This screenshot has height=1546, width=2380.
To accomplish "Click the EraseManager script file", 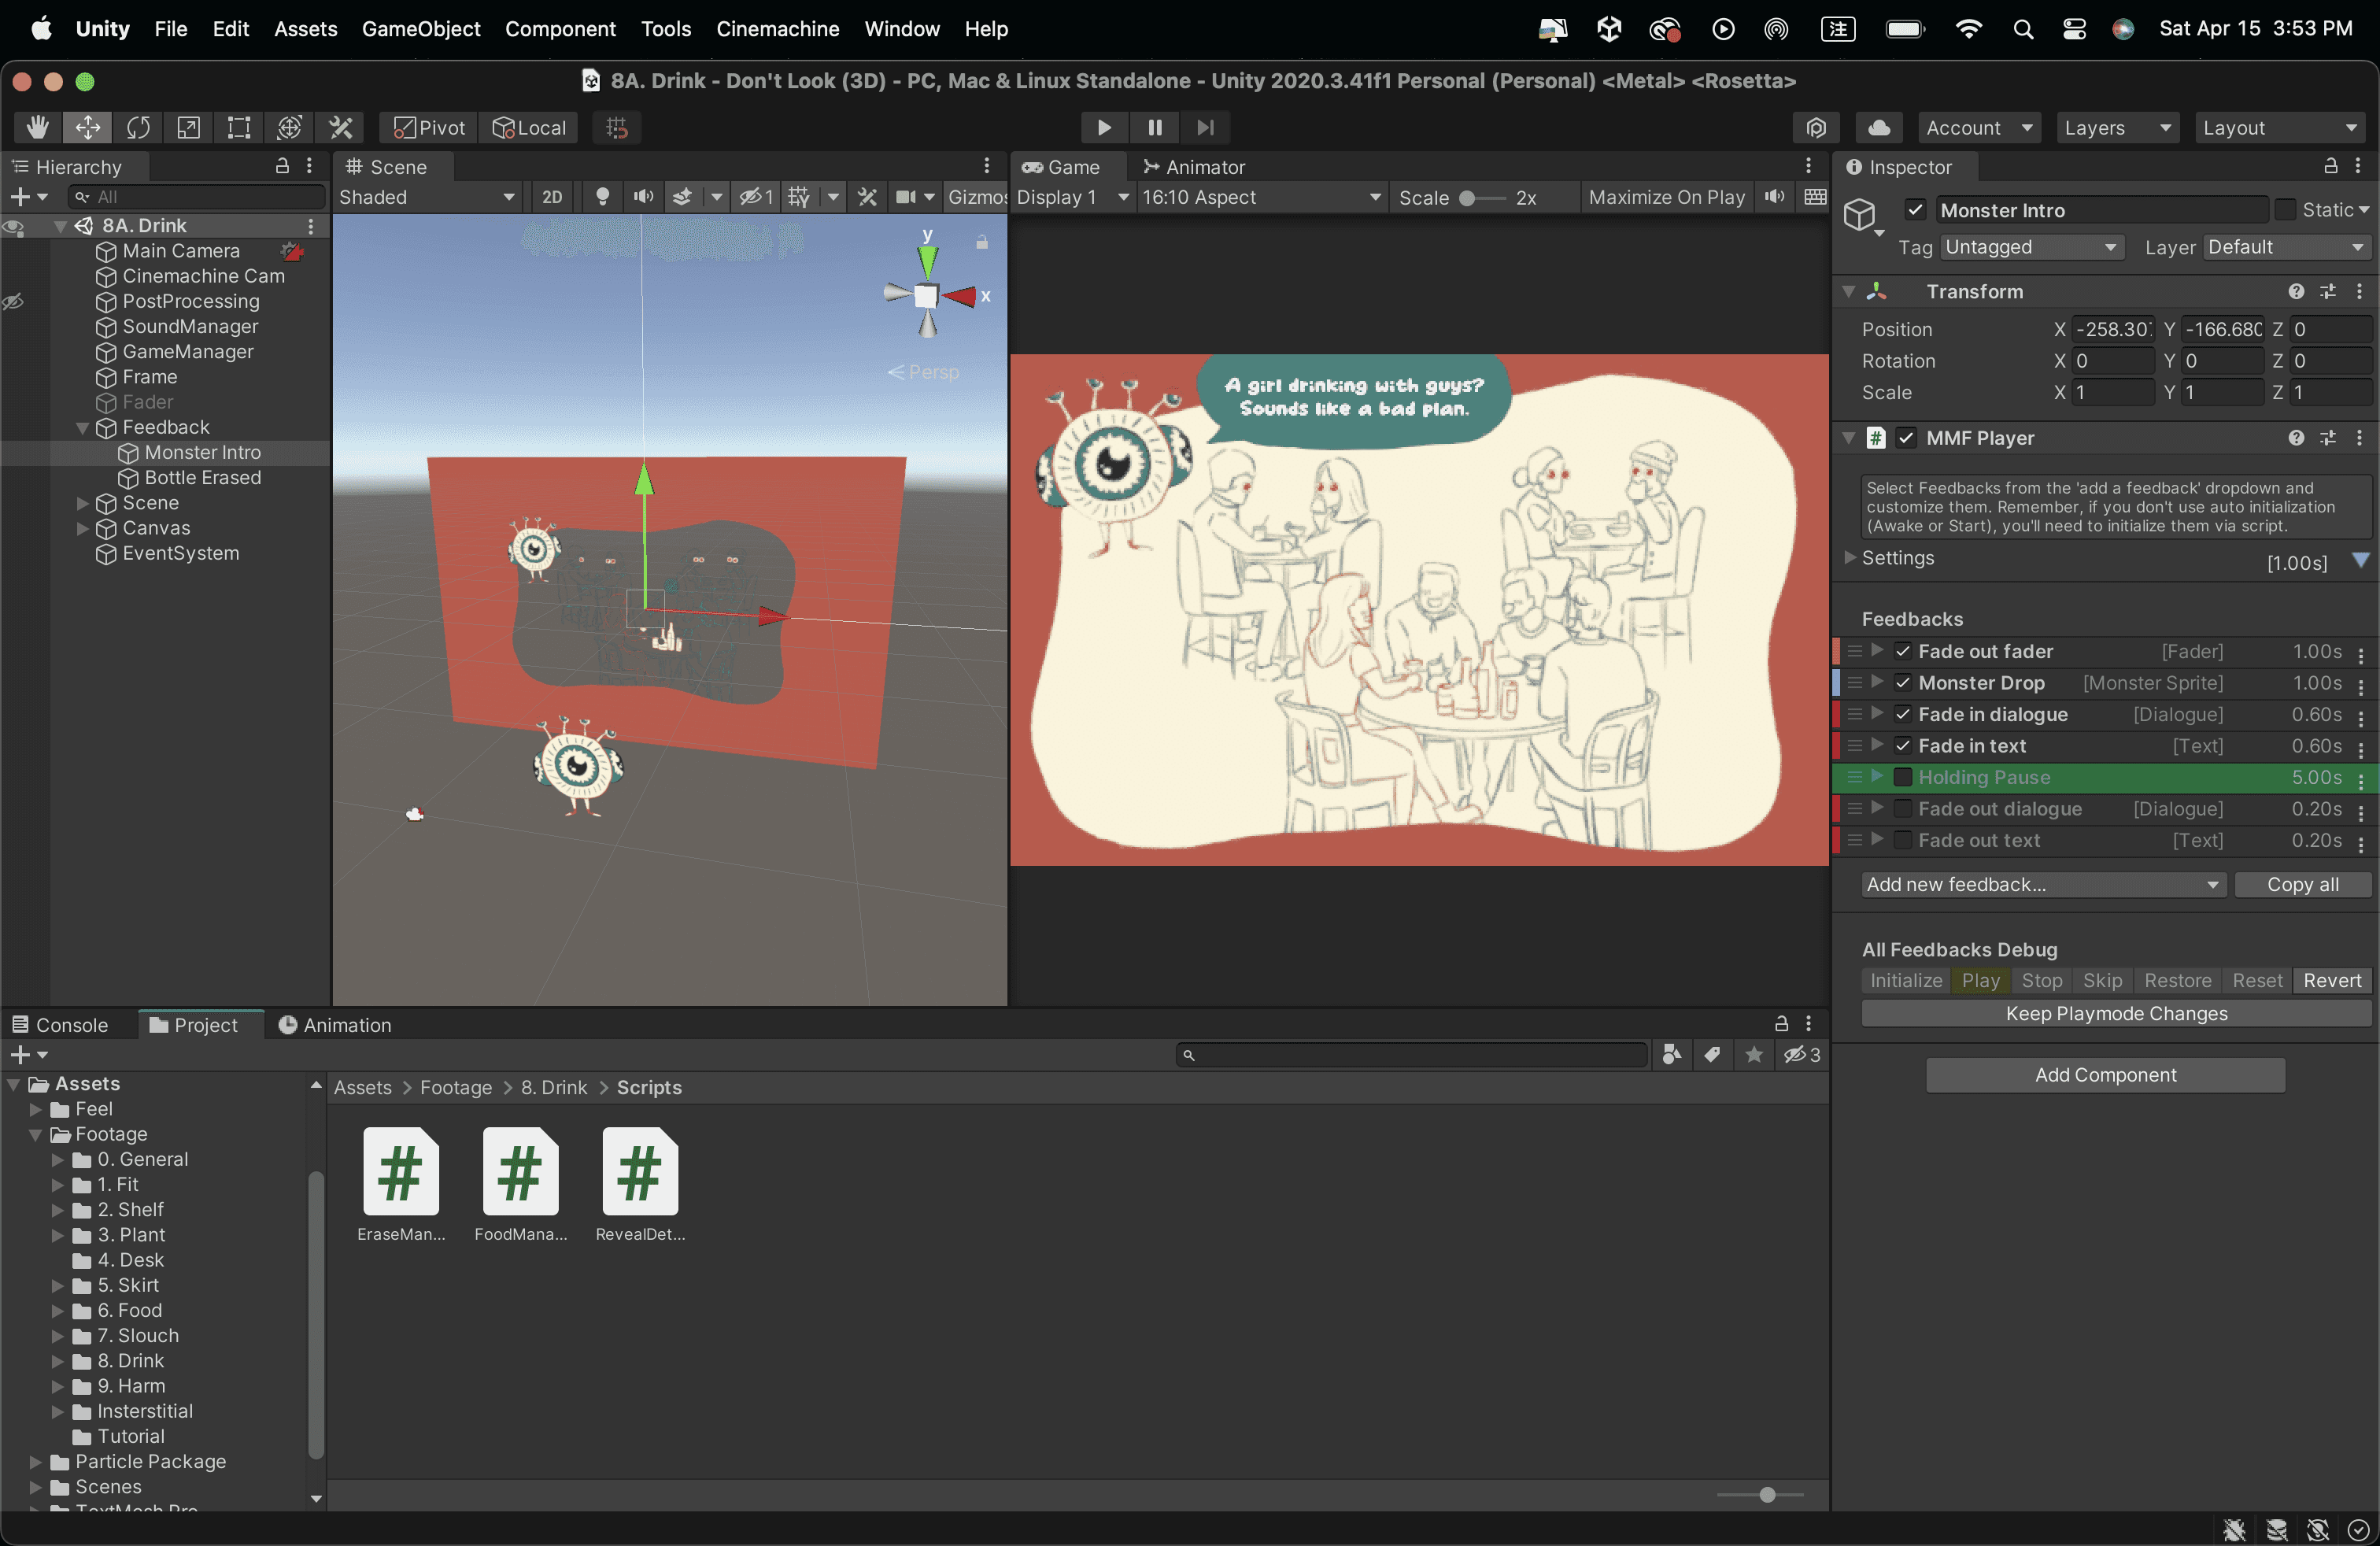I will click(x=400, y=1171).
